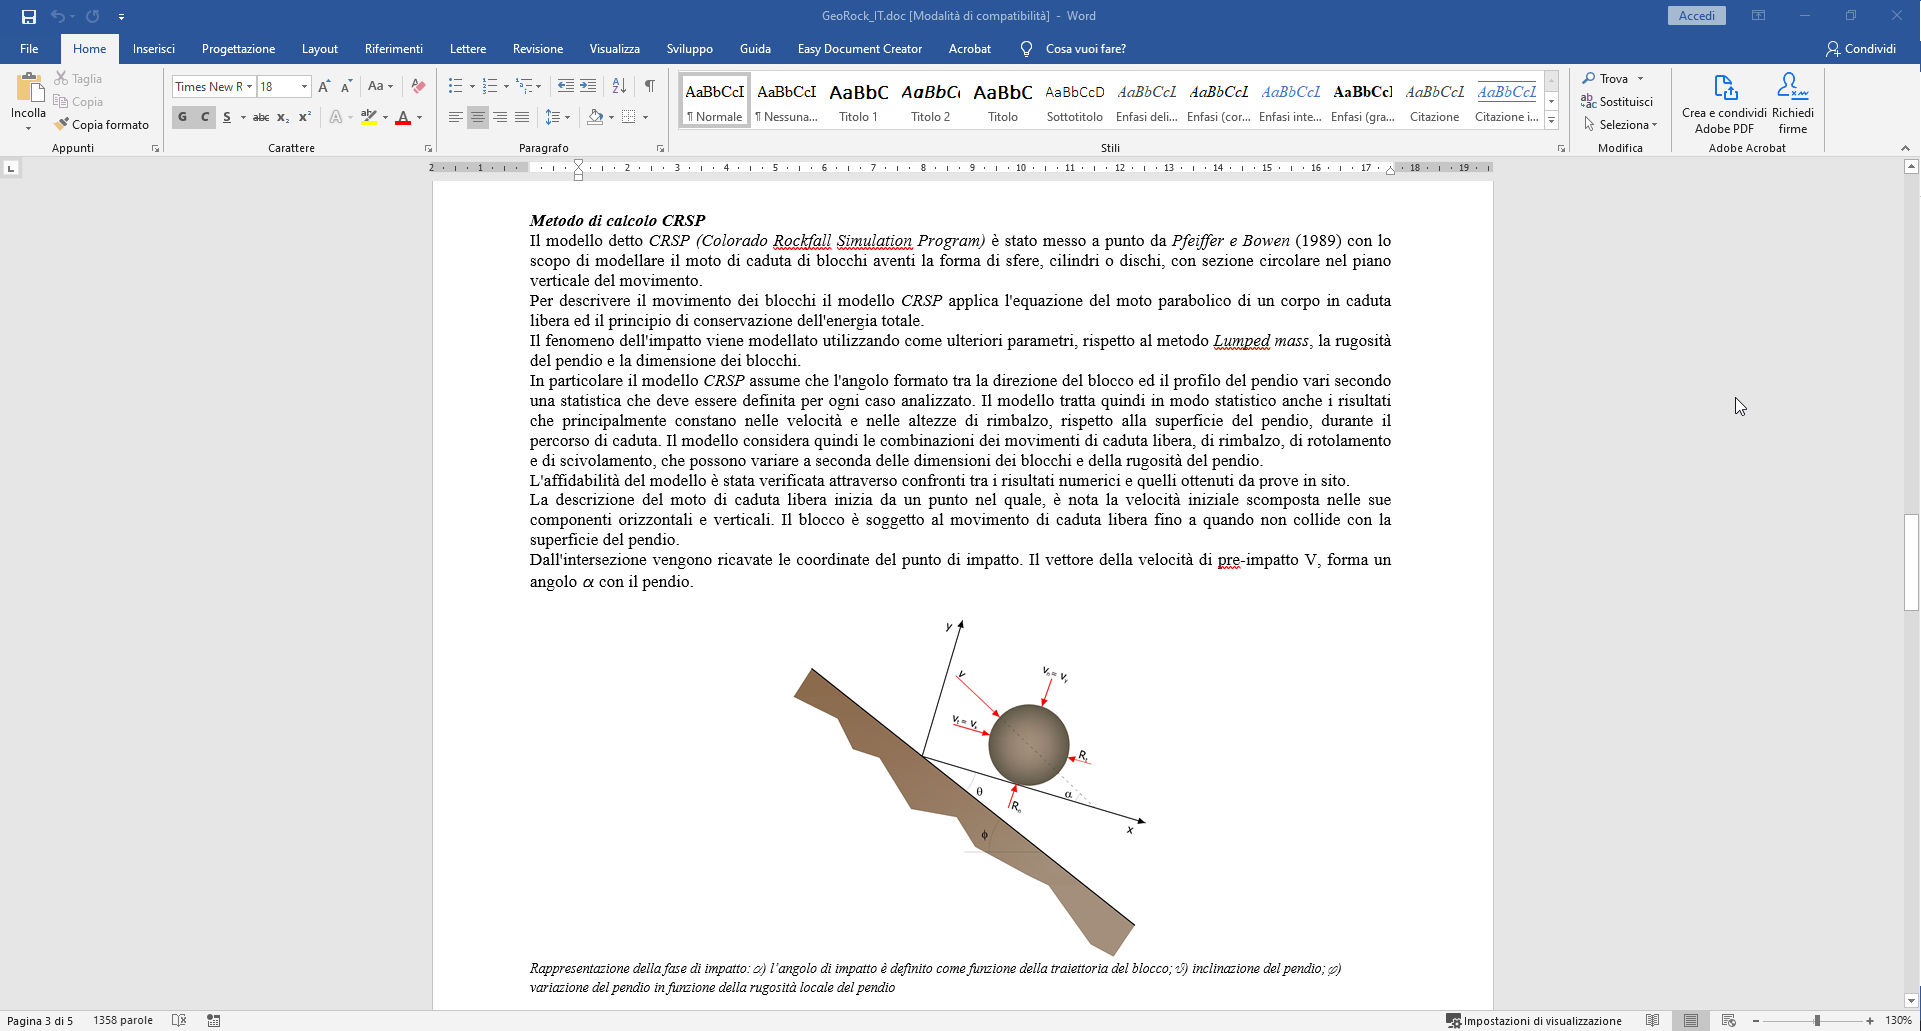Open the Riferimenti tab

(394, 49)
